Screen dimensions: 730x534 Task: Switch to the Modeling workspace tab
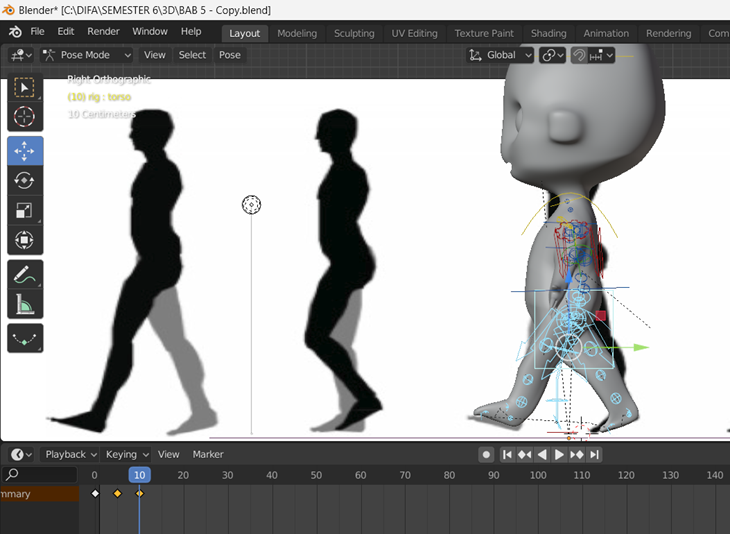(297, 34)
